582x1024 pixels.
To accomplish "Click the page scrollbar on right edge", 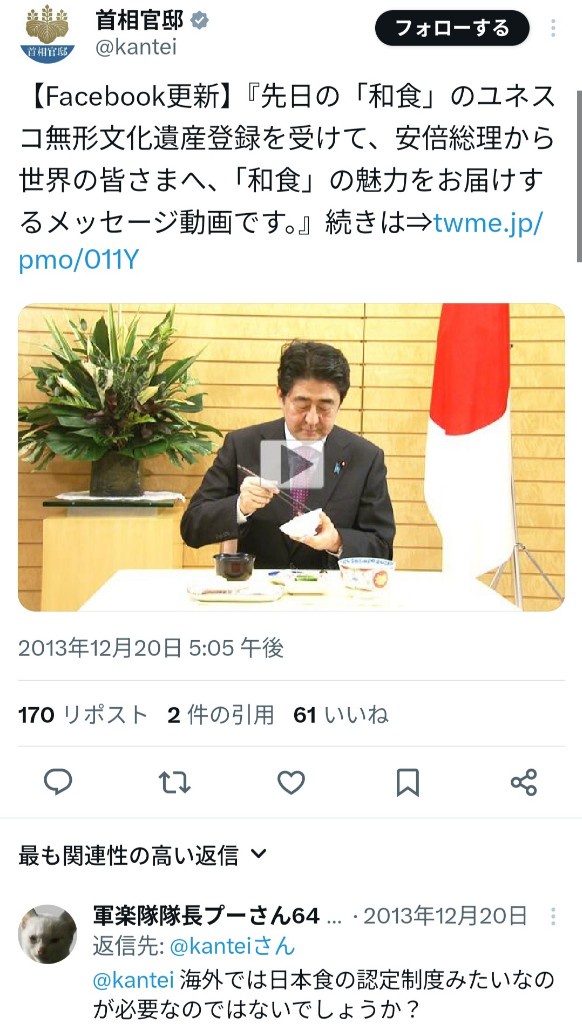I will (x=579, y=176).
